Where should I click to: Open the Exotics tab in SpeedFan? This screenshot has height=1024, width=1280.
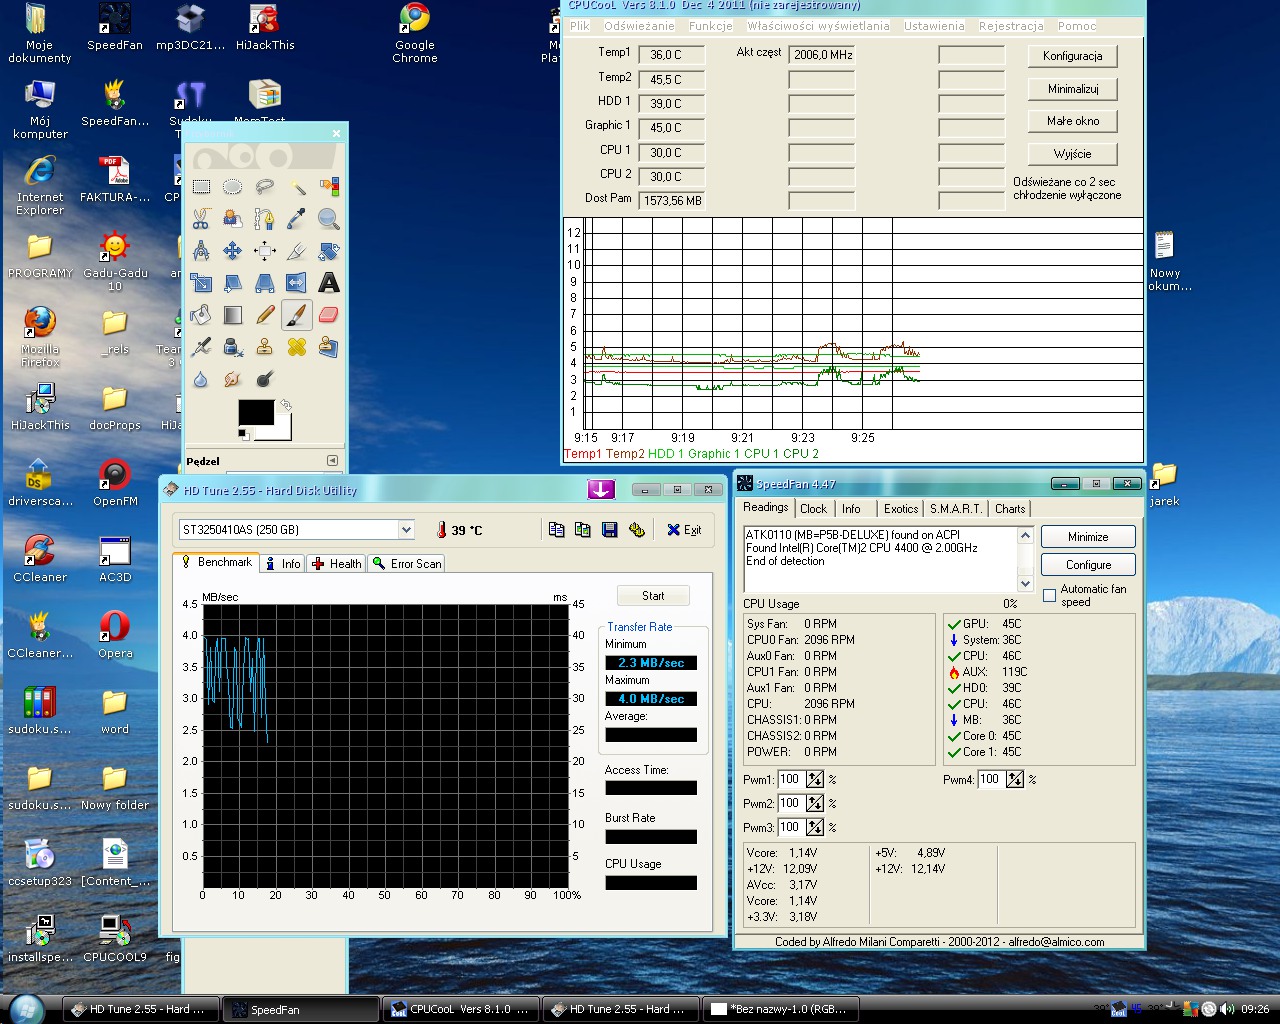900,509
